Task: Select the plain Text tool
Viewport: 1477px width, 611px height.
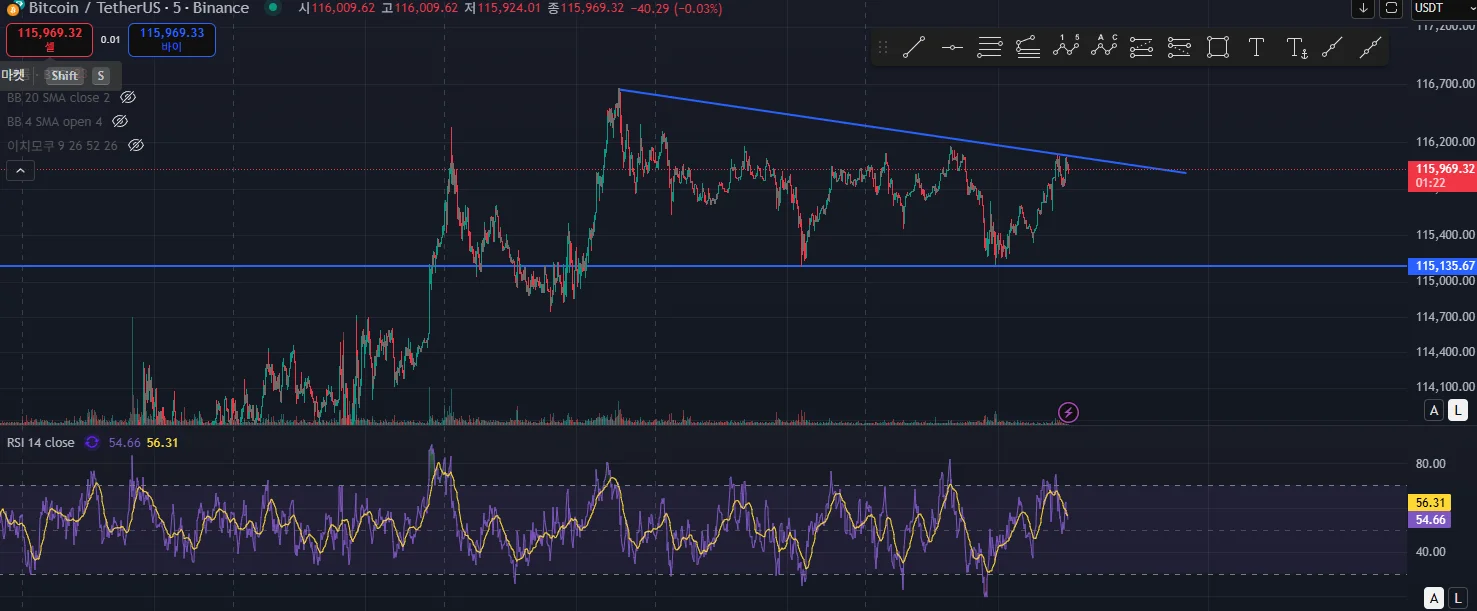Action: click(1256, 47)
